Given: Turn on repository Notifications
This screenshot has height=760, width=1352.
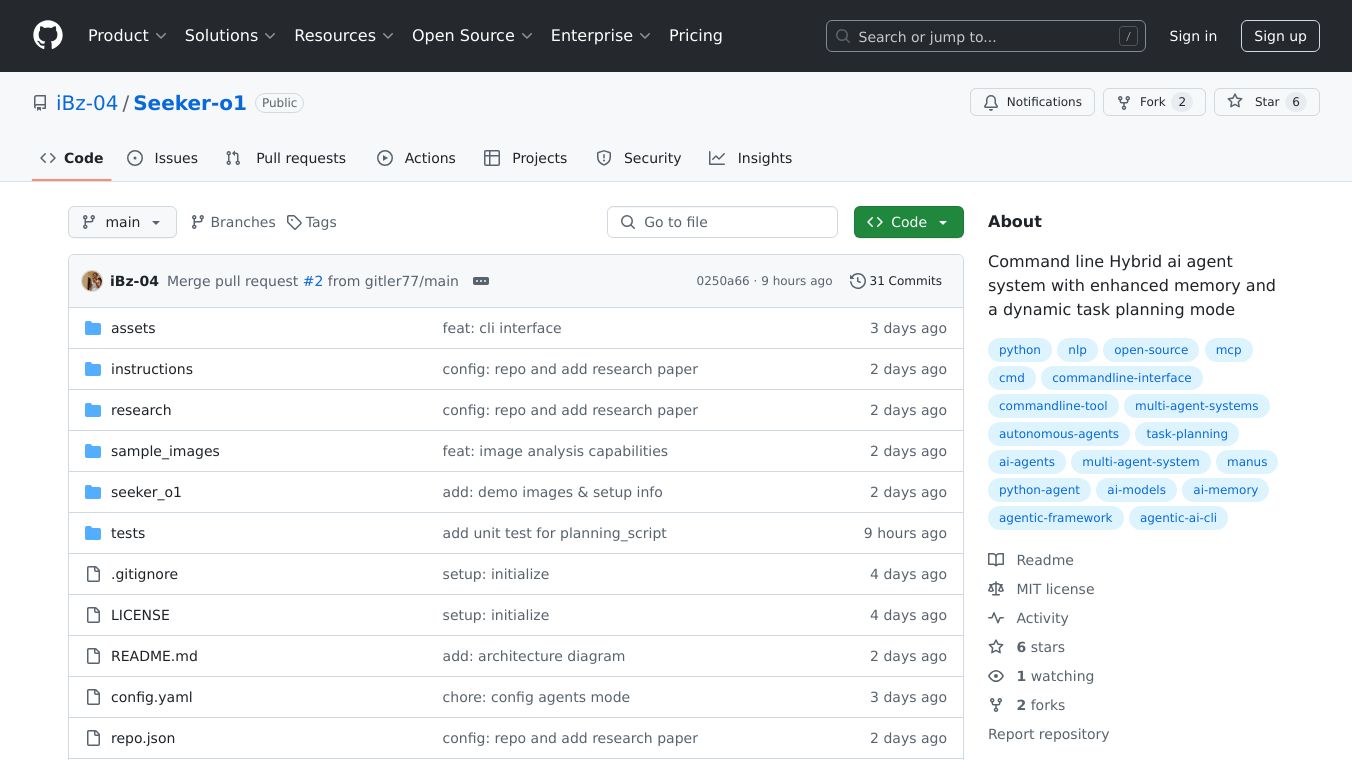Looking at the screenshot, I should pos(1032,102).
